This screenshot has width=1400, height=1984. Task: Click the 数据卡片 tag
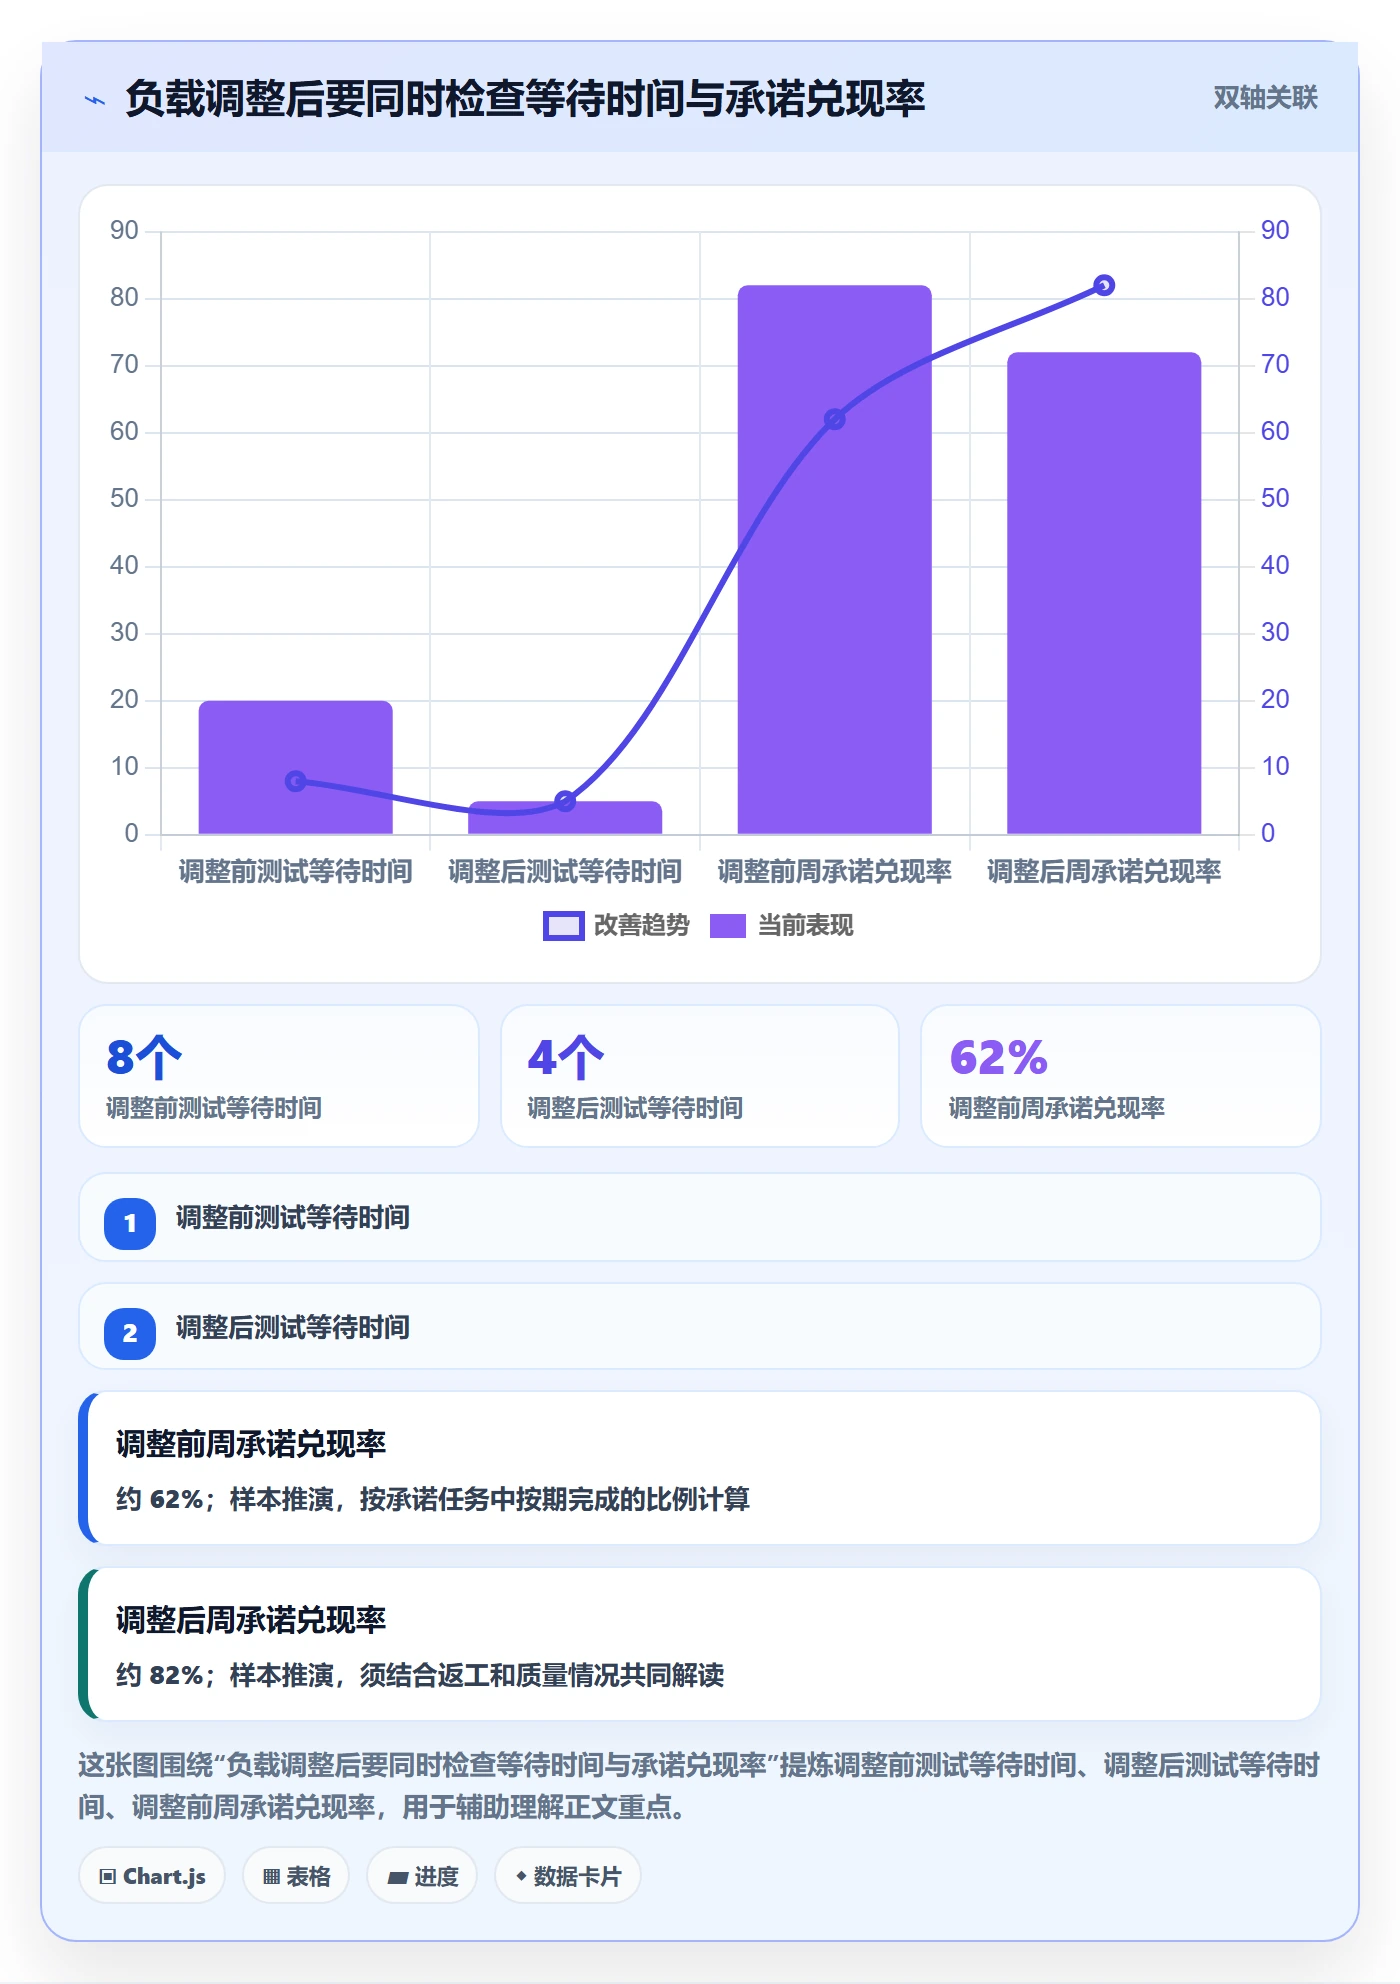pyautogui.click(x=568, y=1876)
